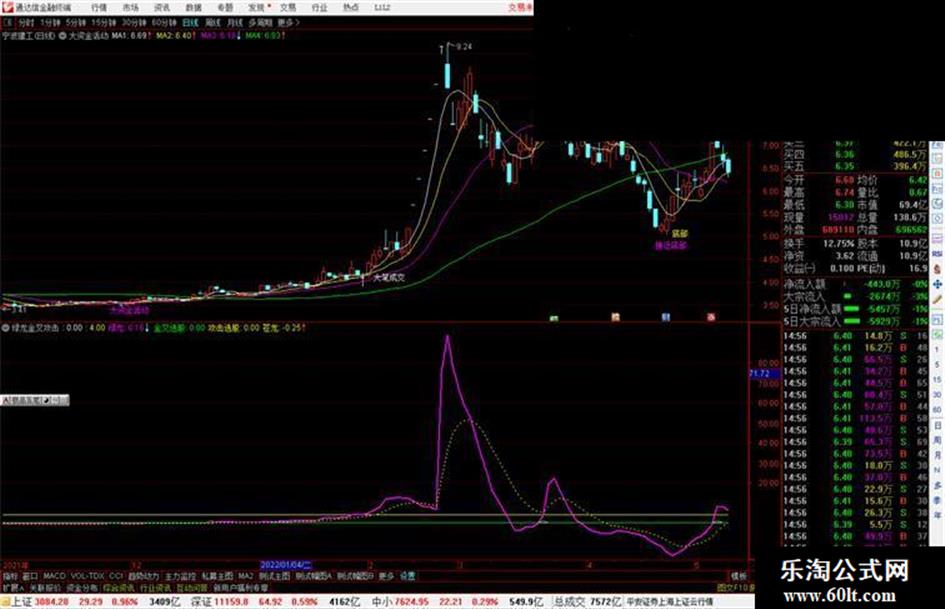
Task: Open the 发现 menu
Action: [257, 8]
